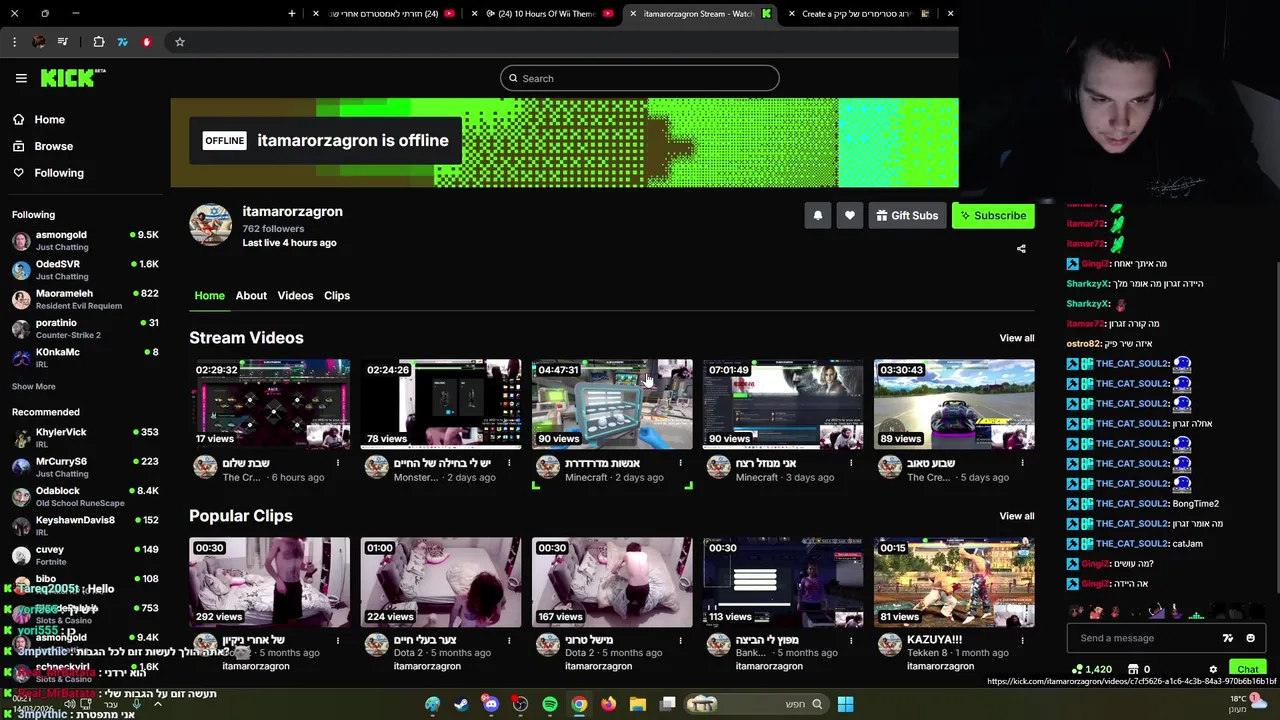Open Odablock in Recommended list

click(85, 496)
